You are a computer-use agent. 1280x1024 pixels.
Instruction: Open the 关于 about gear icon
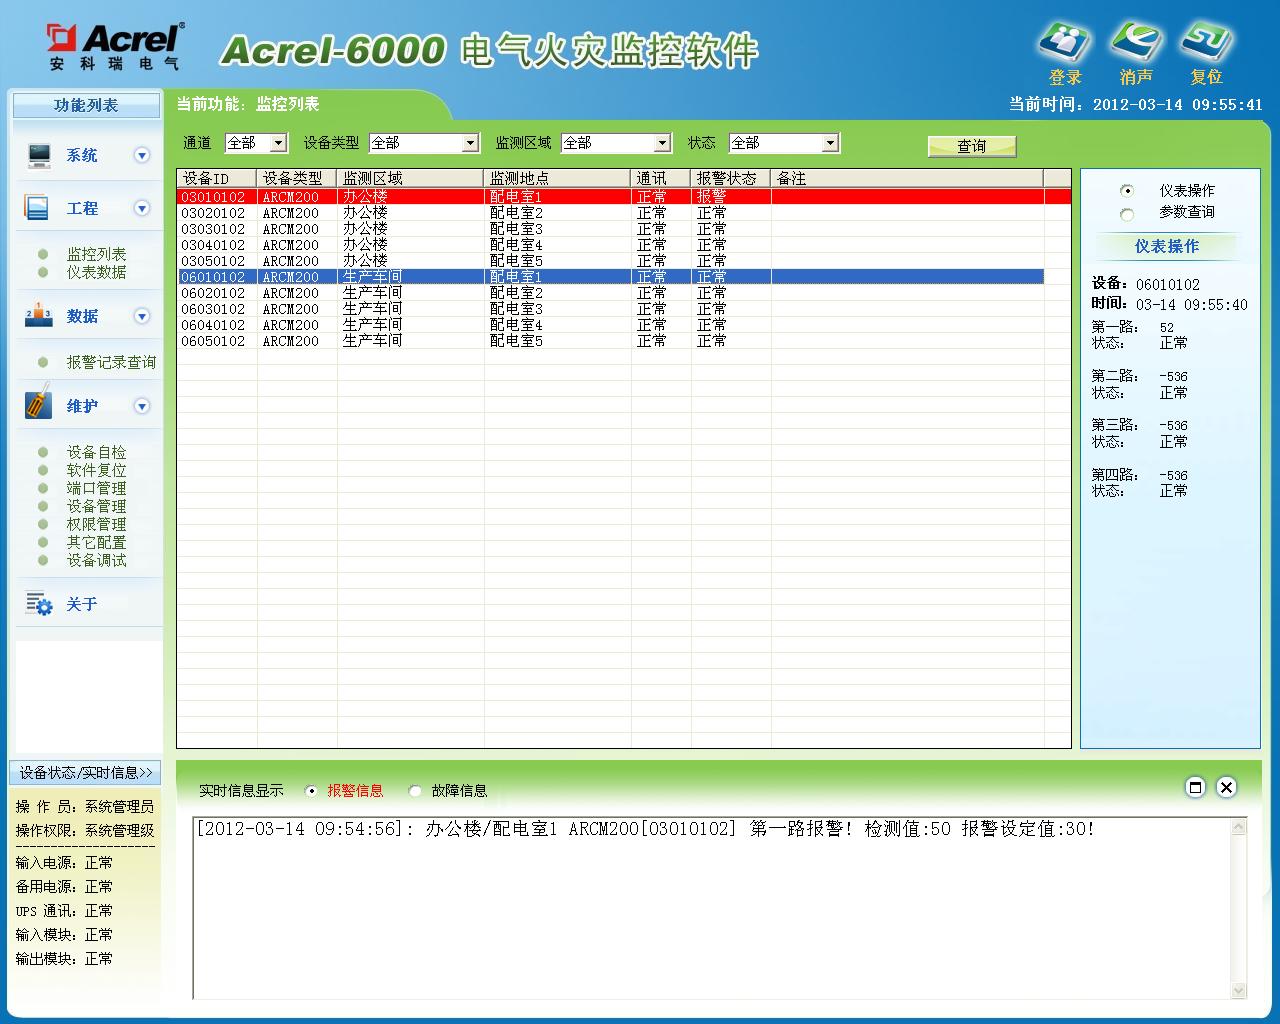click(x=39, y=604)
